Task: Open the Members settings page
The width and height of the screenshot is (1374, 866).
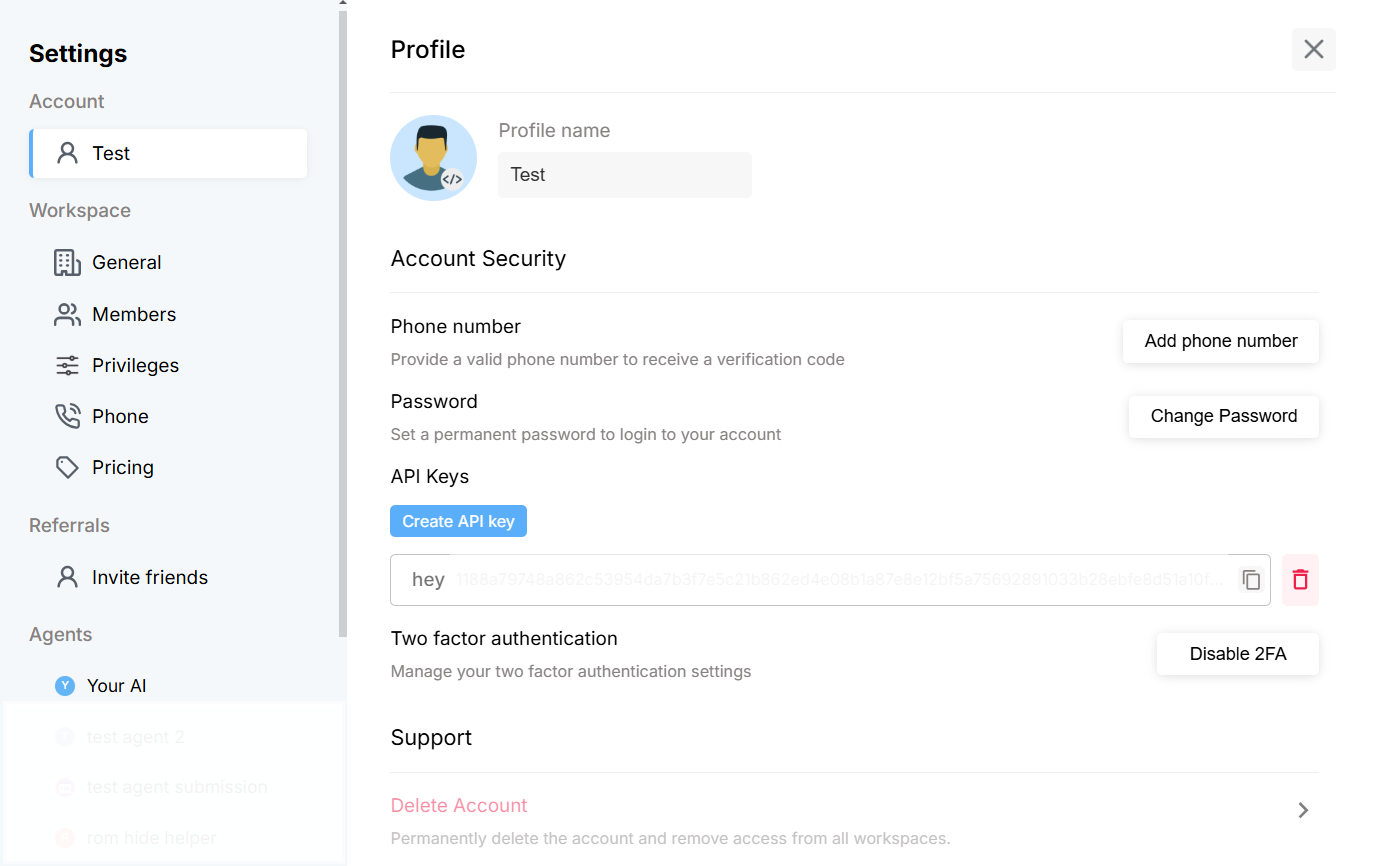Action: point(133,315)
